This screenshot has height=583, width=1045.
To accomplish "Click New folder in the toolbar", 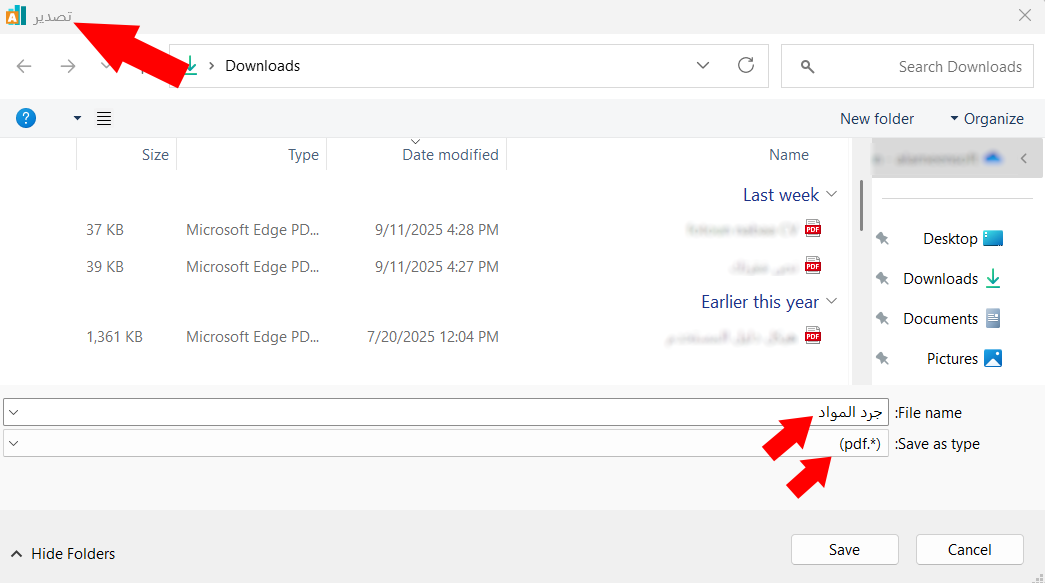I will point(876,119).
